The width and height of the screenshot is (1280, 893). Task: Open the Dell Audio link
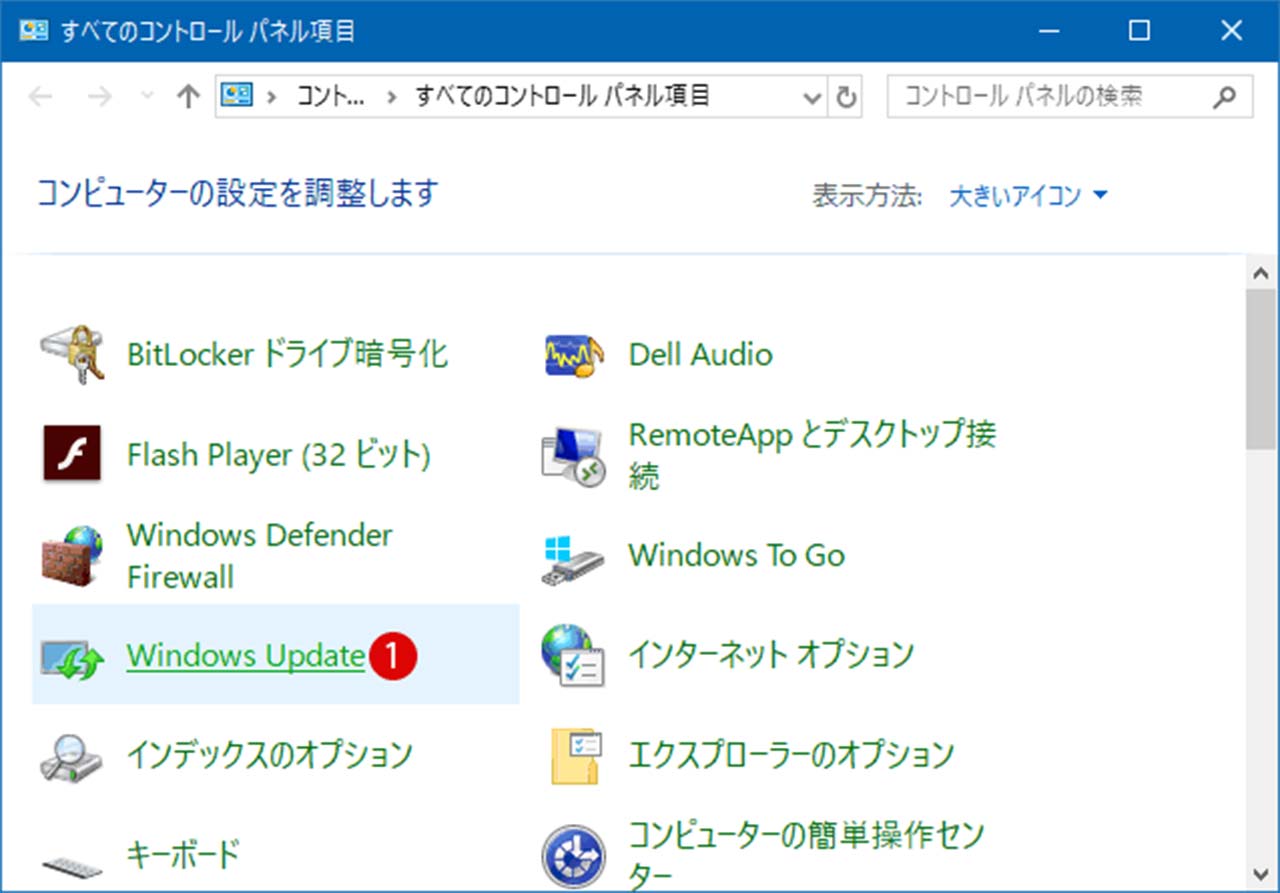point(700,355)
